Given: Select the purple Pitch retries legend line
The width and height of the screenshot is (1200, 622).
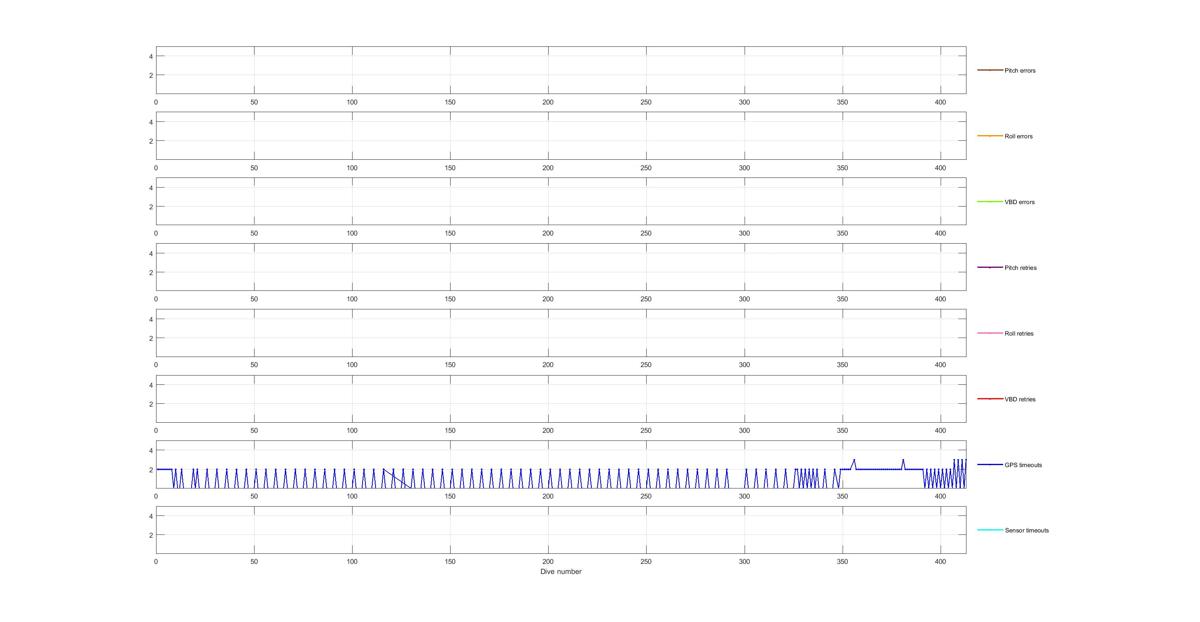Looking at the screenshot, I should coord(989,267).
